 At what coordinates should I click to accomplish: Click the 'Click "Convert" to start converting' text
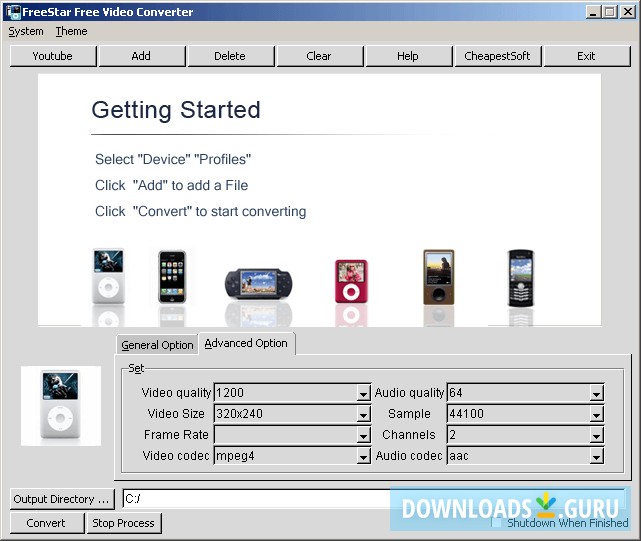coord(201,211)
